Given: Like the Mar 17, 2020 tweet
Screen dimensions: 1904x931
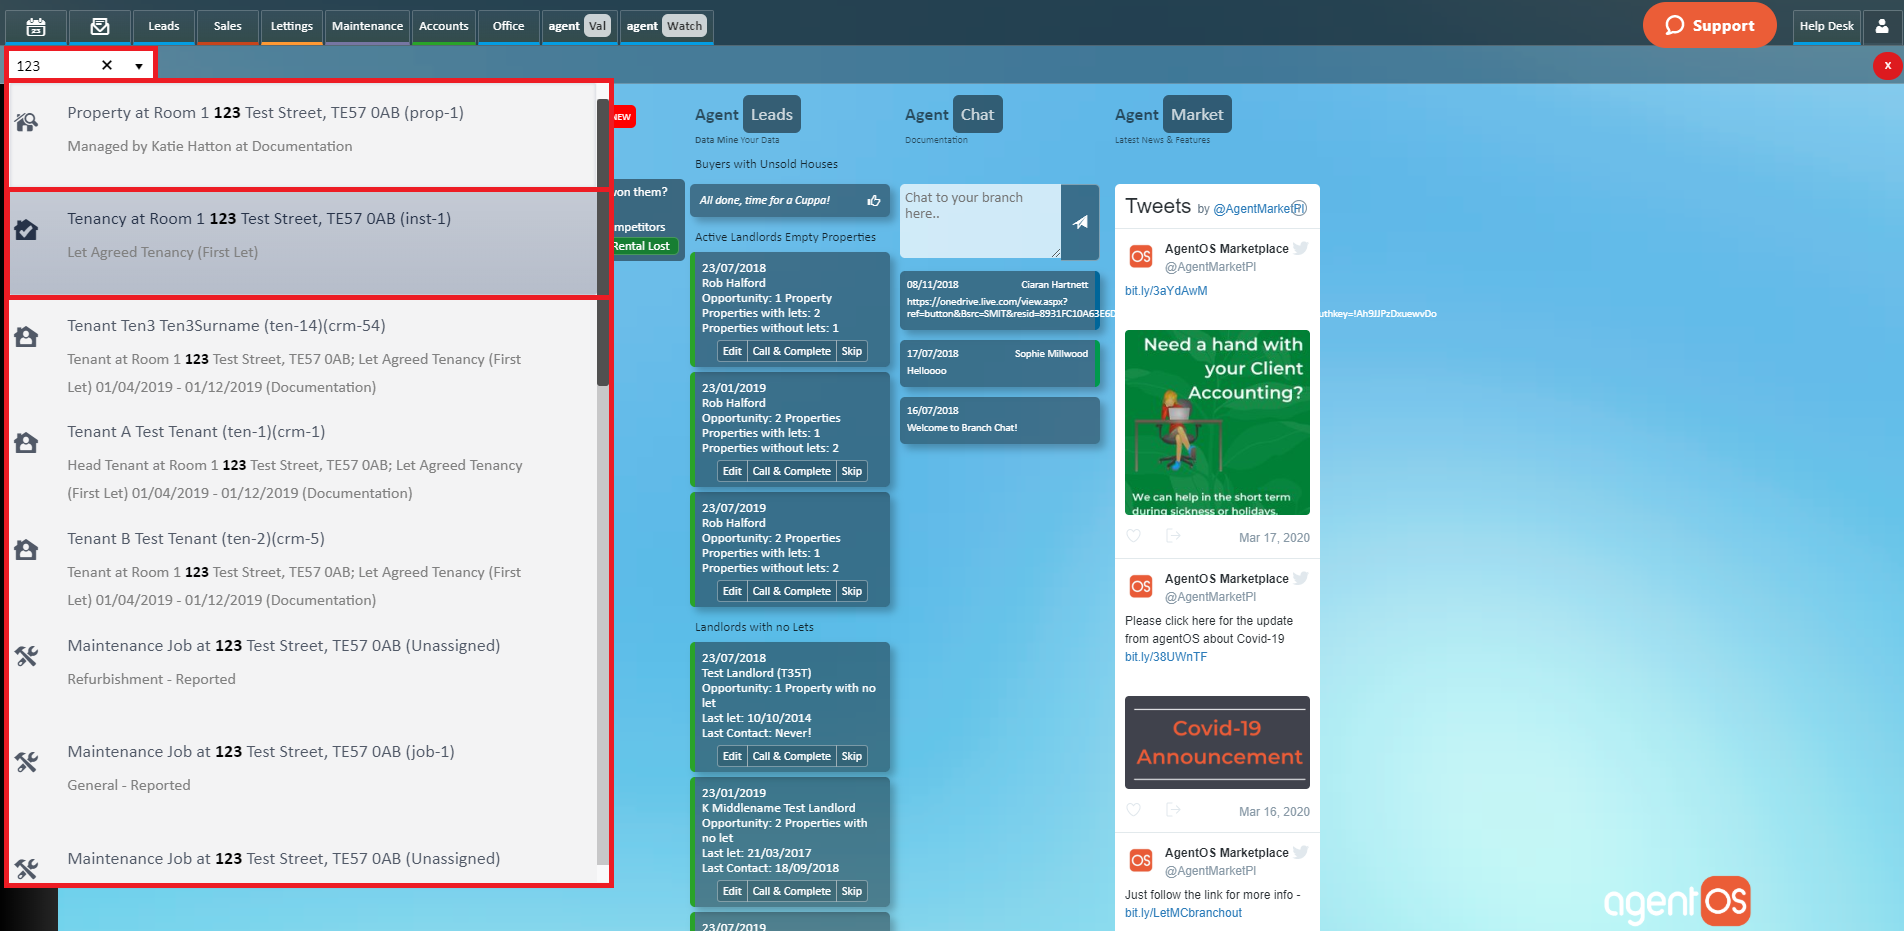Looking at the screenshot, I should tap(1133, 537).
